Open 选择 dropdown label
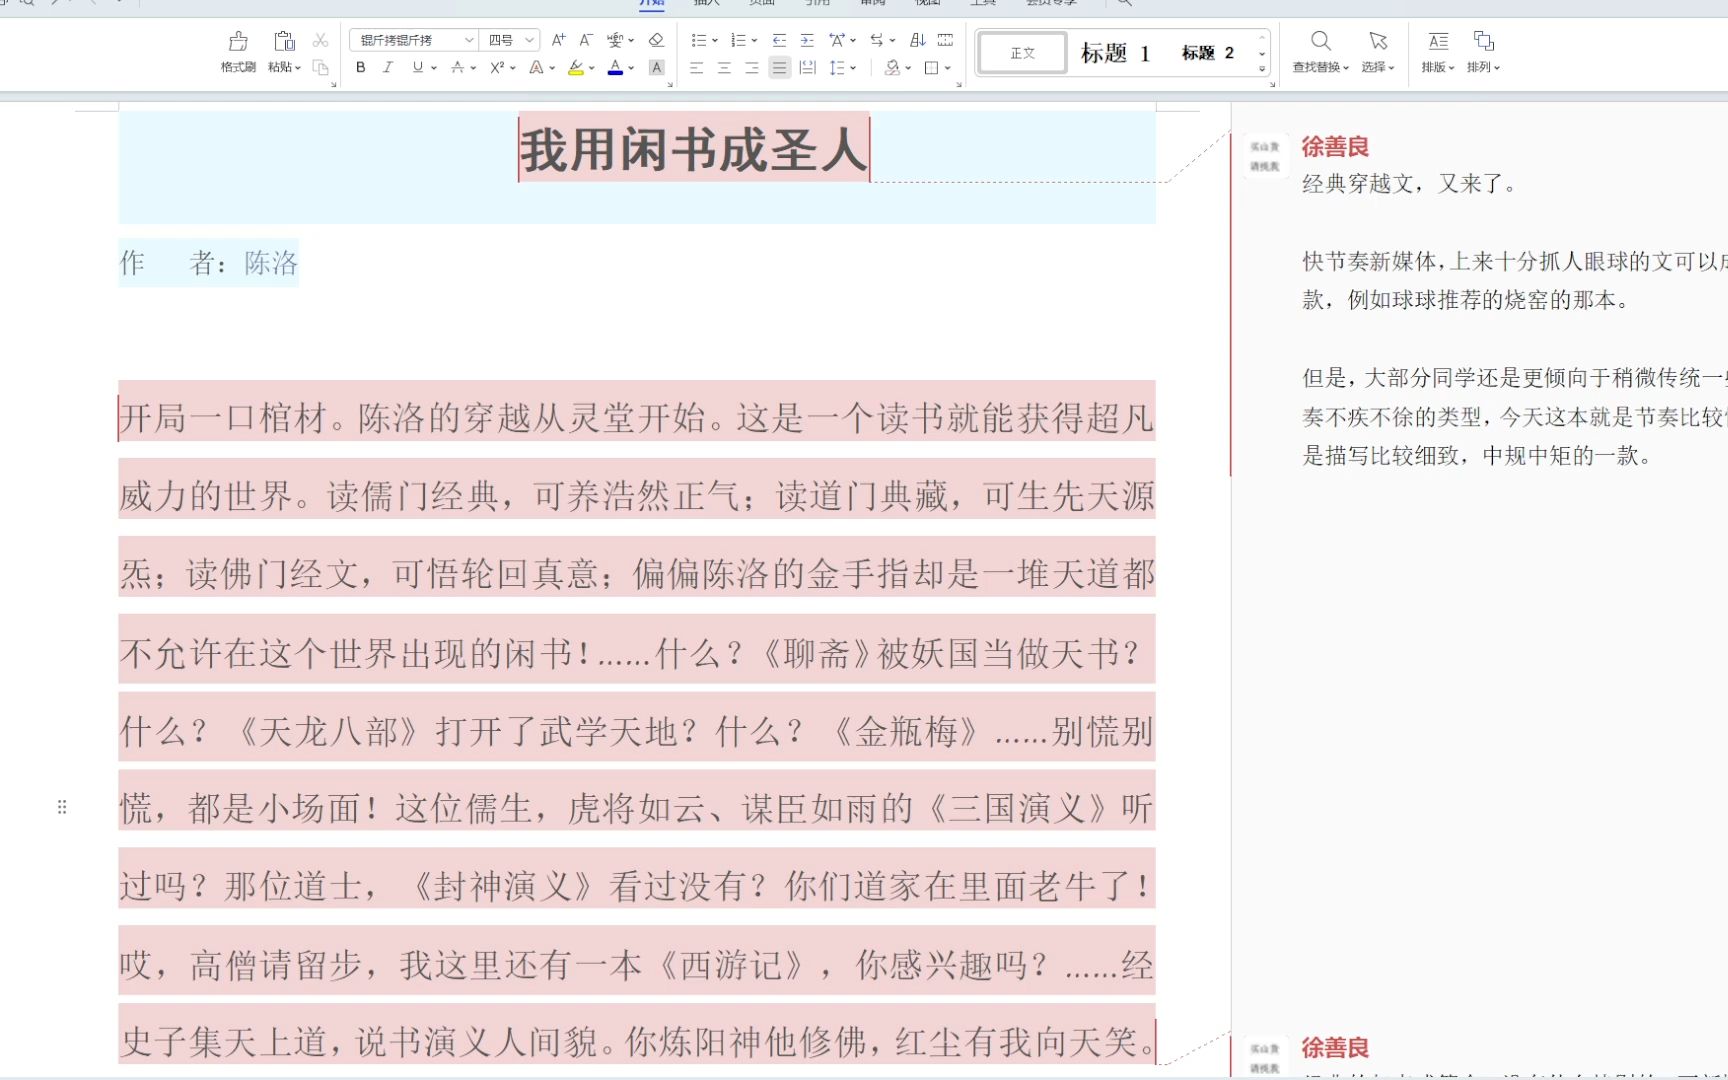Screen dimensions: 1728x1080 (1378, 67)
